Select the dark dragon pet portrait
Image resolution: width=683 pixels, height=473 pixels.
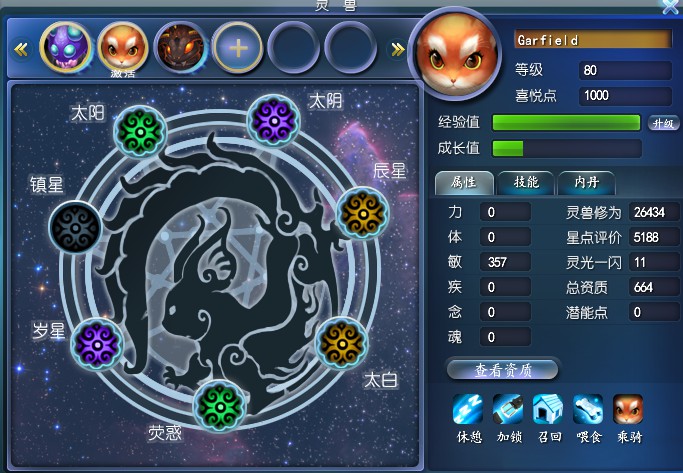181,47
